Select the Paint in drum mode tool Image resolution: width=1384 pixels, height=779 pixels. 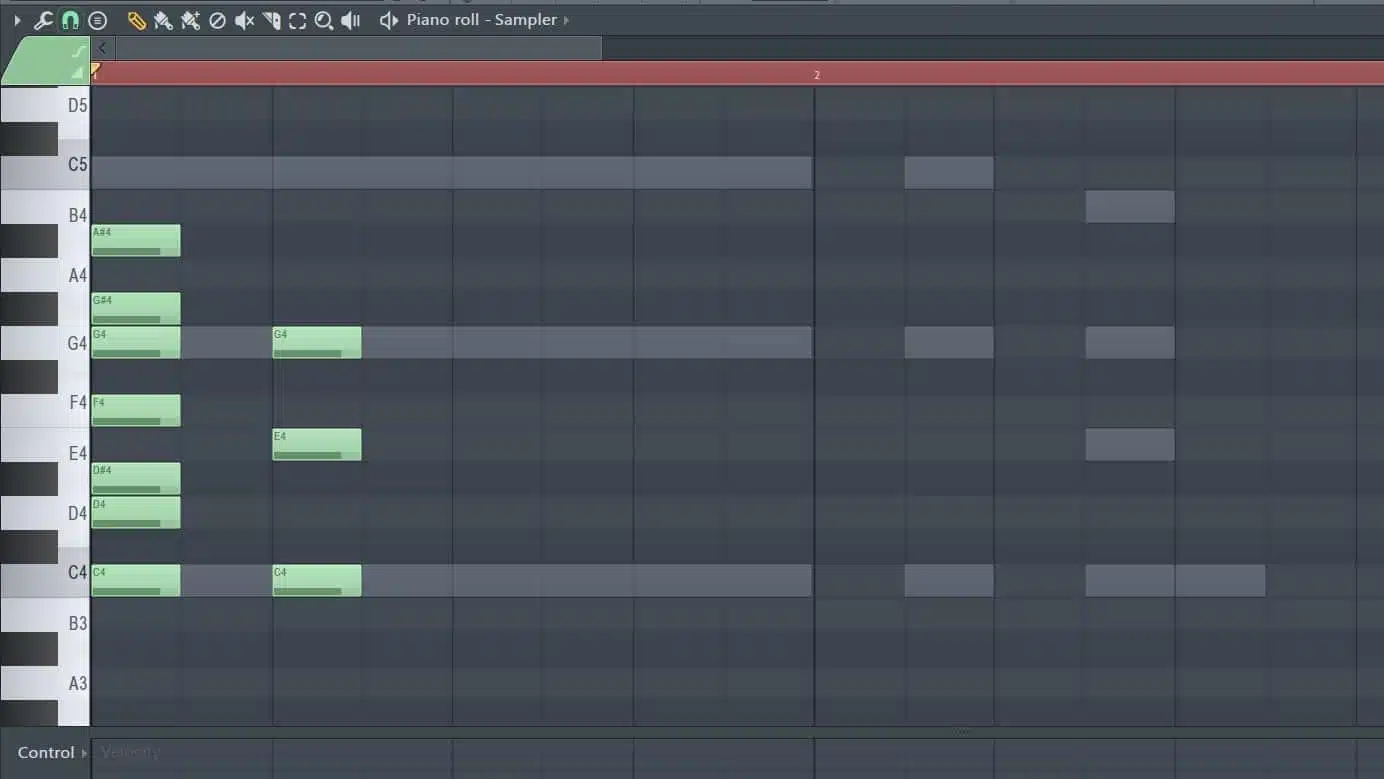point(190,20)
